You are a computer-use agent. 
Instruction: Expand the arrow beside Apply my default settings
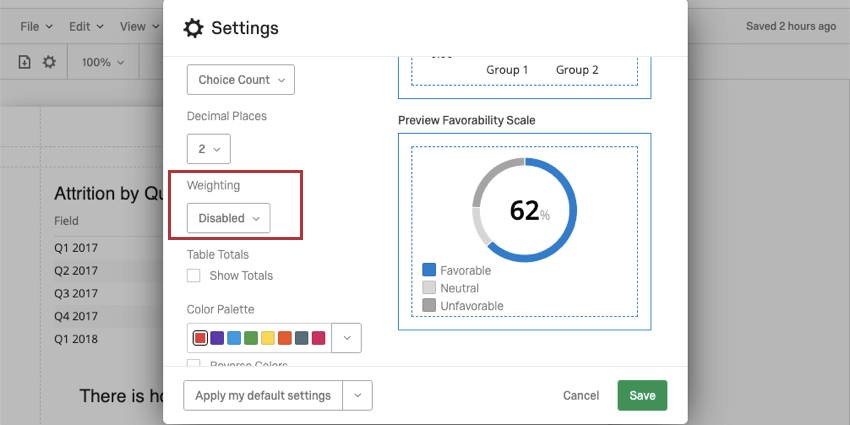click(357, 395)
